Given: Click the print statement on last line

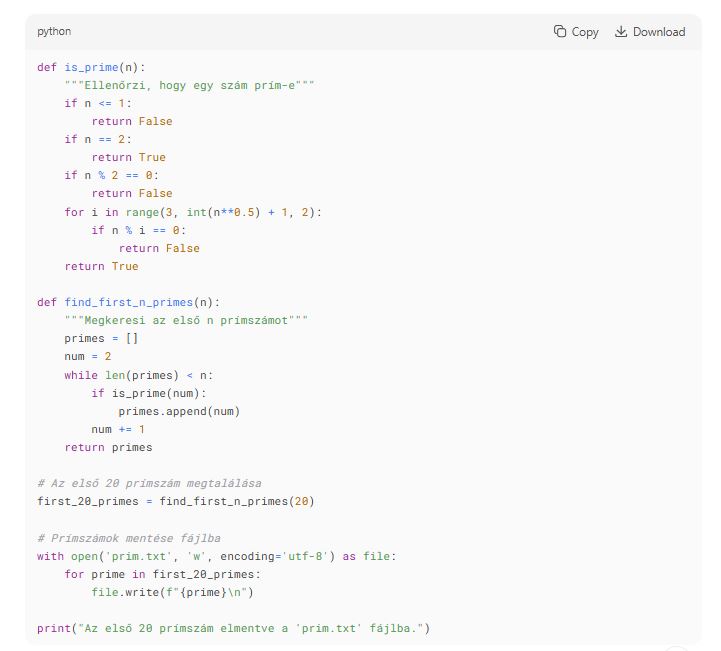Looking at the screenshot, I should tap(232, 628).
